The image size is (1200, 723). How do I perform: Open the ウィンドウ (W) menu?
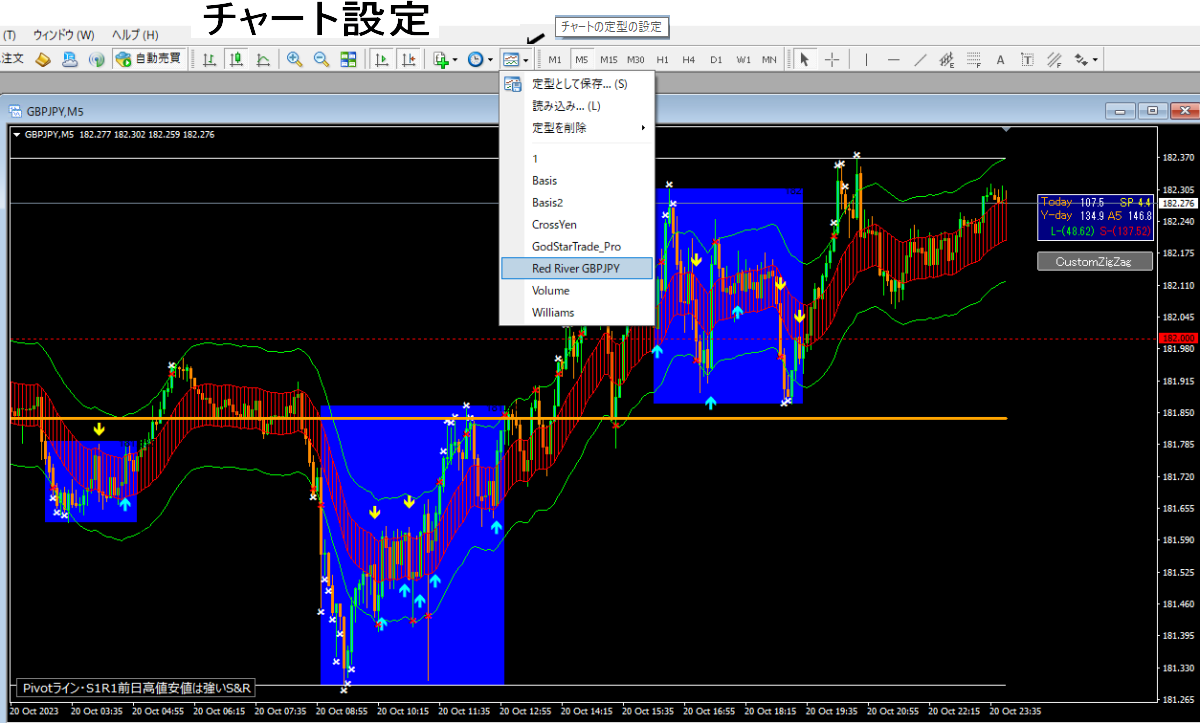click(64, 35)
